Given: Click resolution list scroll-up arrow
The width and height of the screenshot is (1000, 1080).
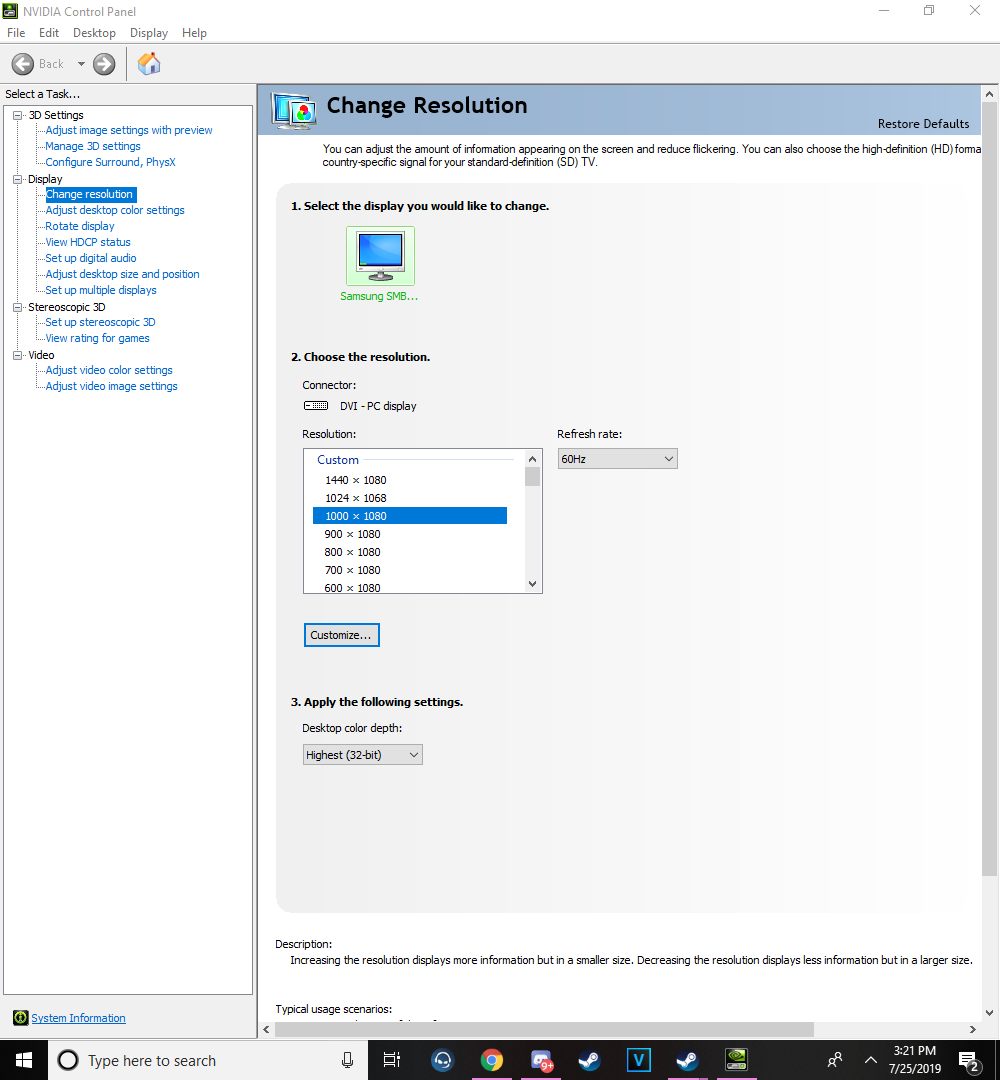Looking at the screenshot, I should point(532,459).
